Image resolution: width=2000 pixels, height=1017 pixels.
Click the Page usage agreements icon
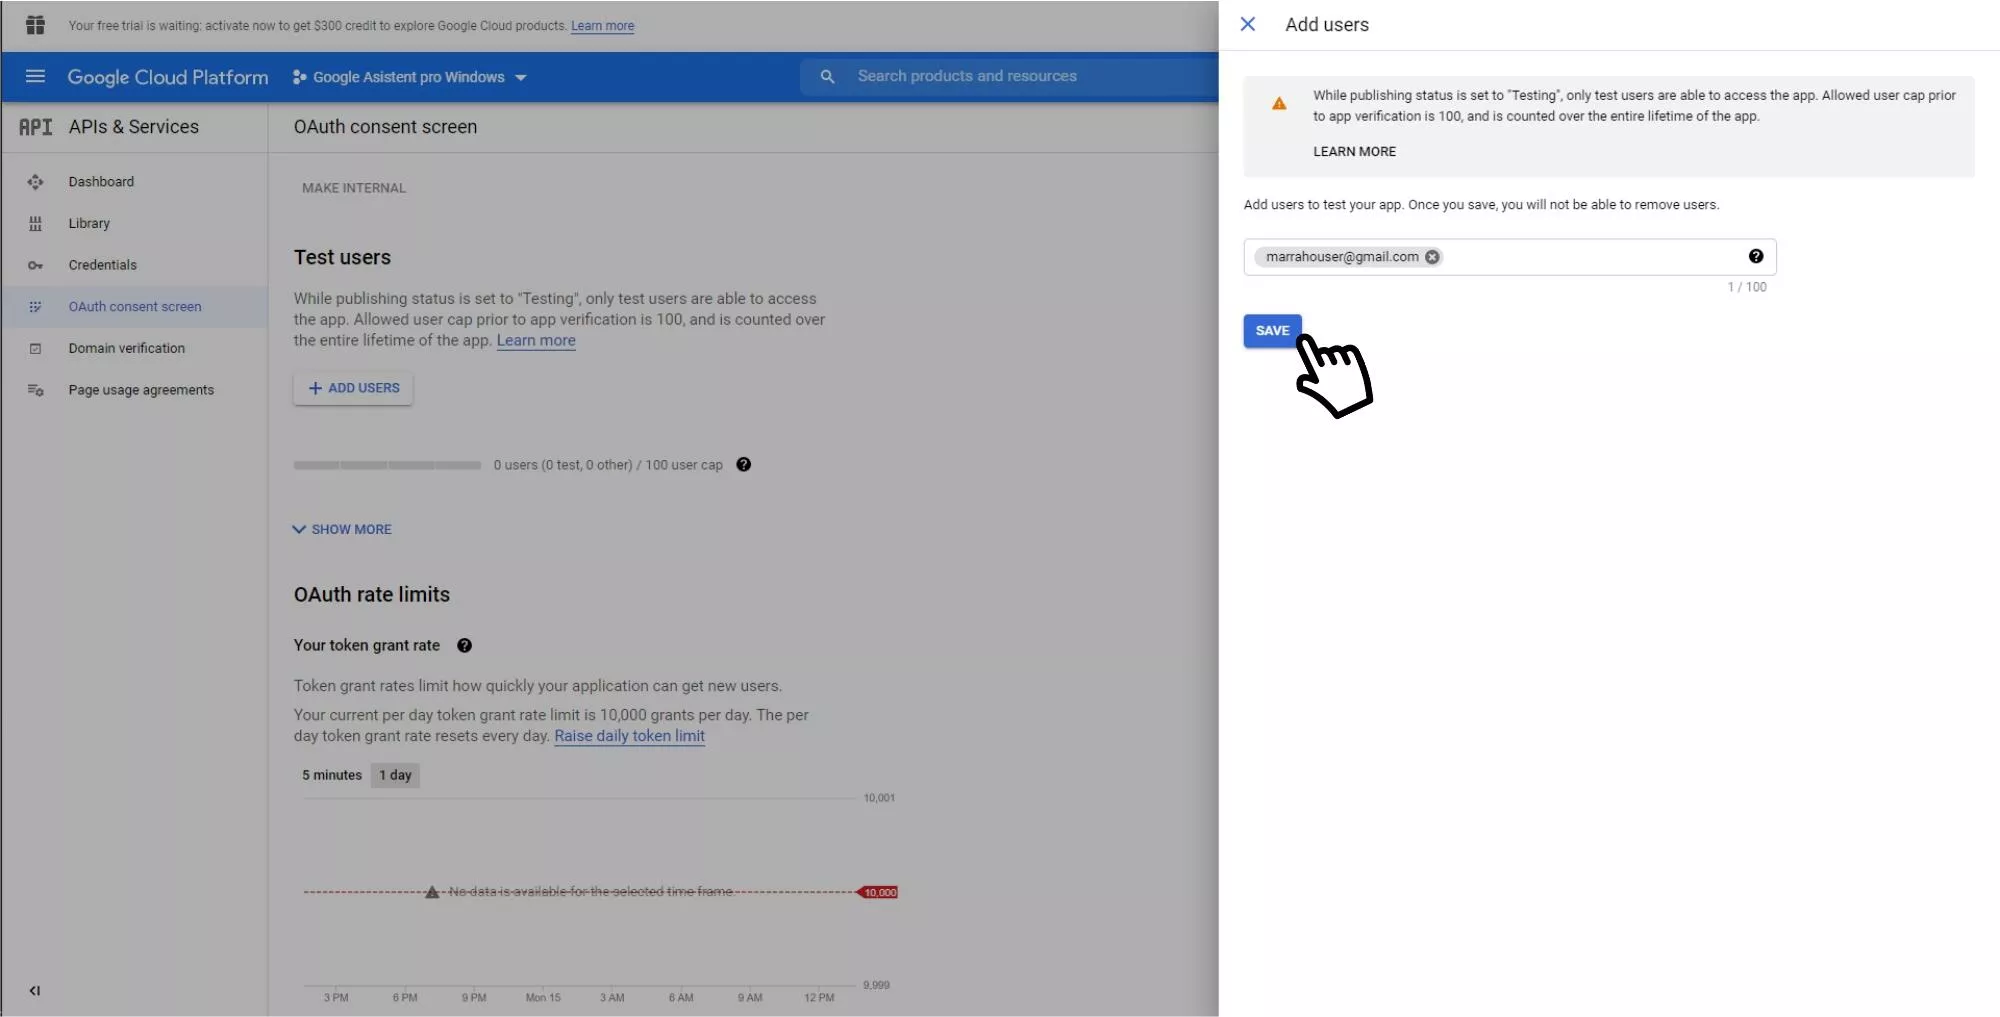click(x=35, y=390)
